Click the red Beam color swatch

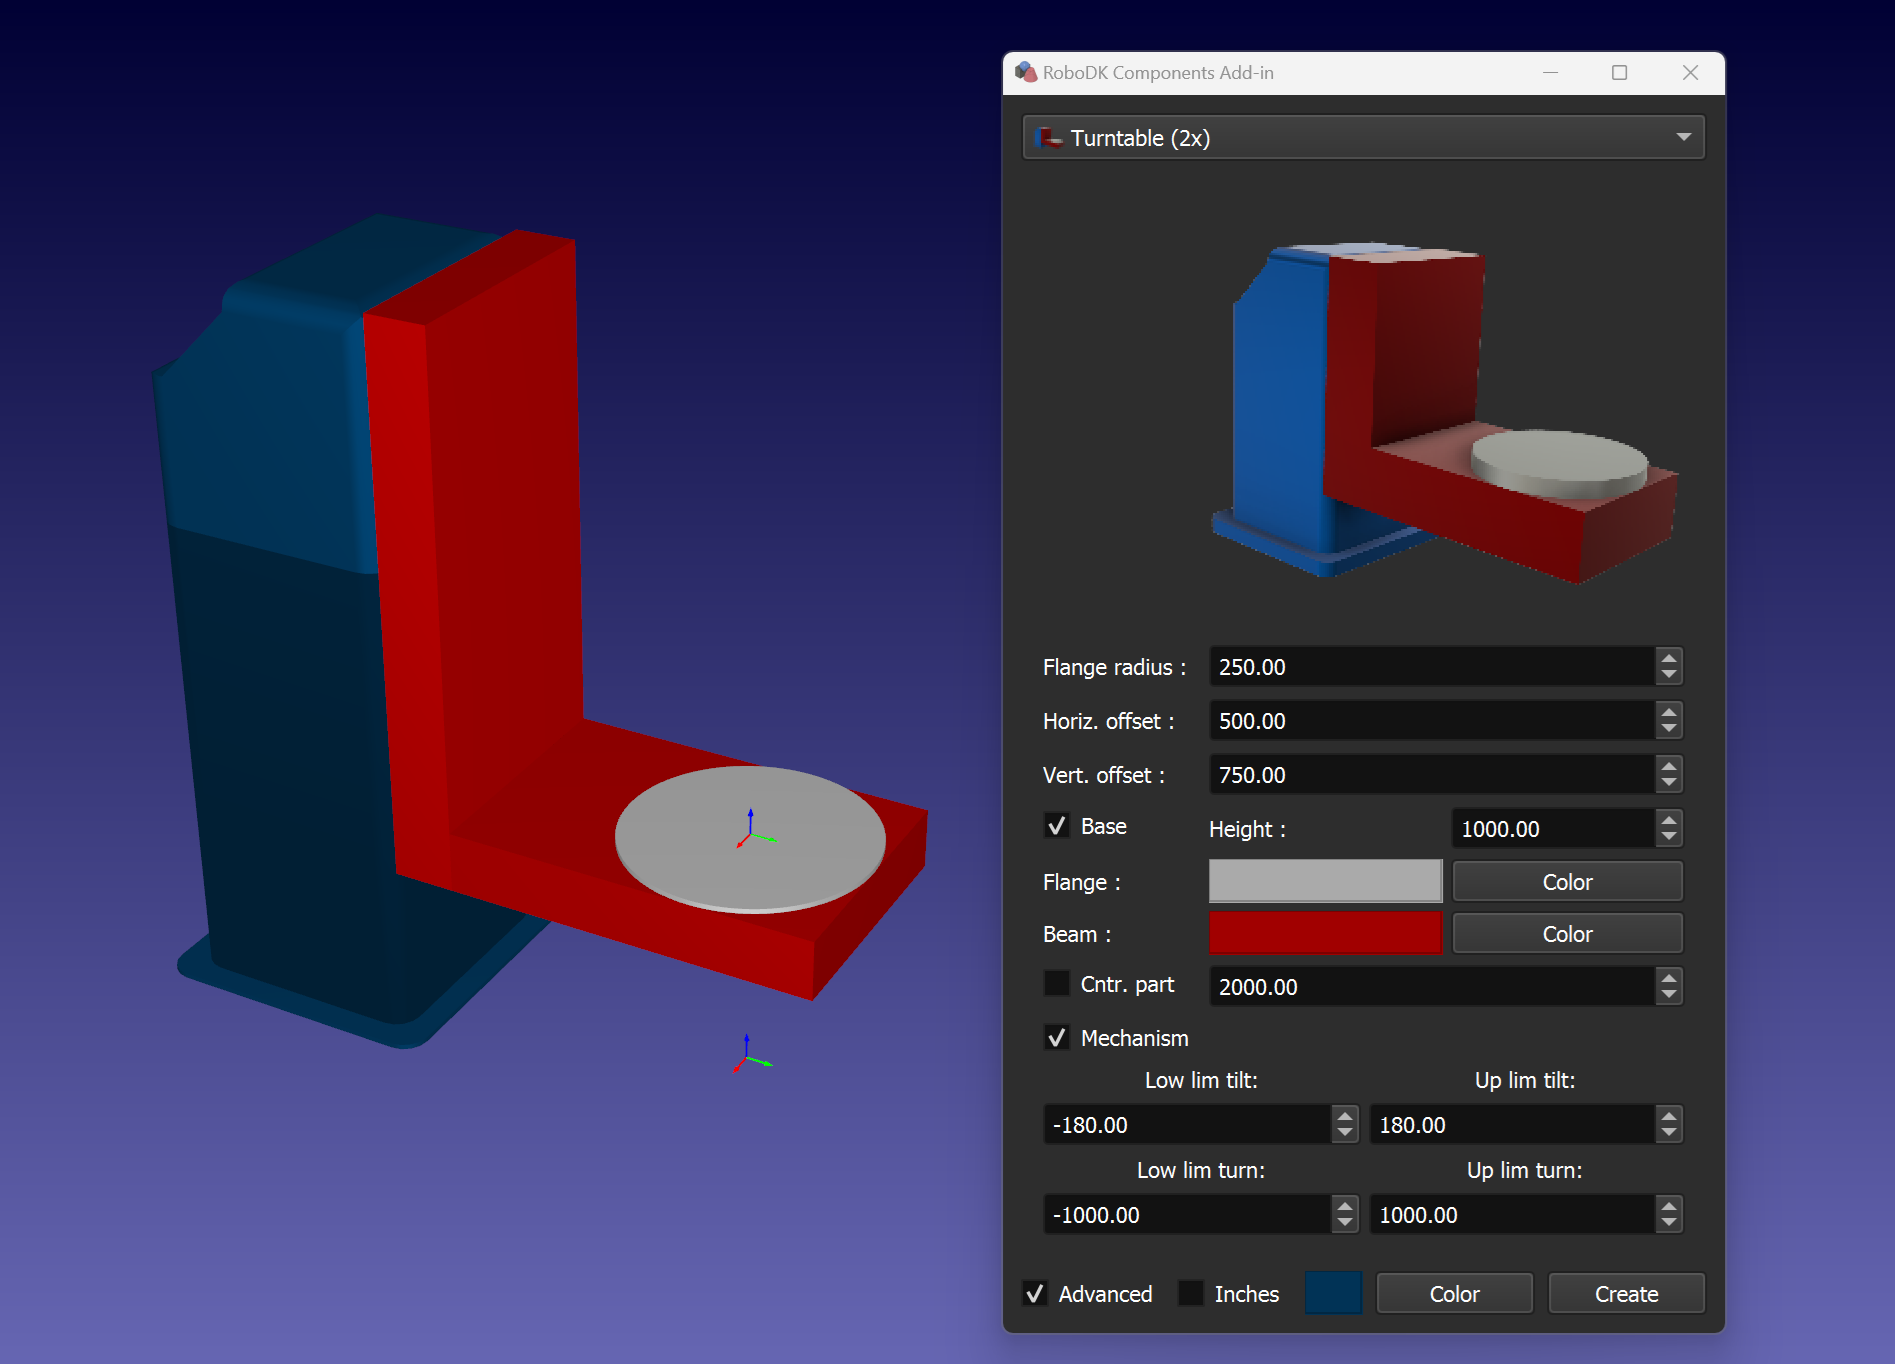coord(1325,933)
